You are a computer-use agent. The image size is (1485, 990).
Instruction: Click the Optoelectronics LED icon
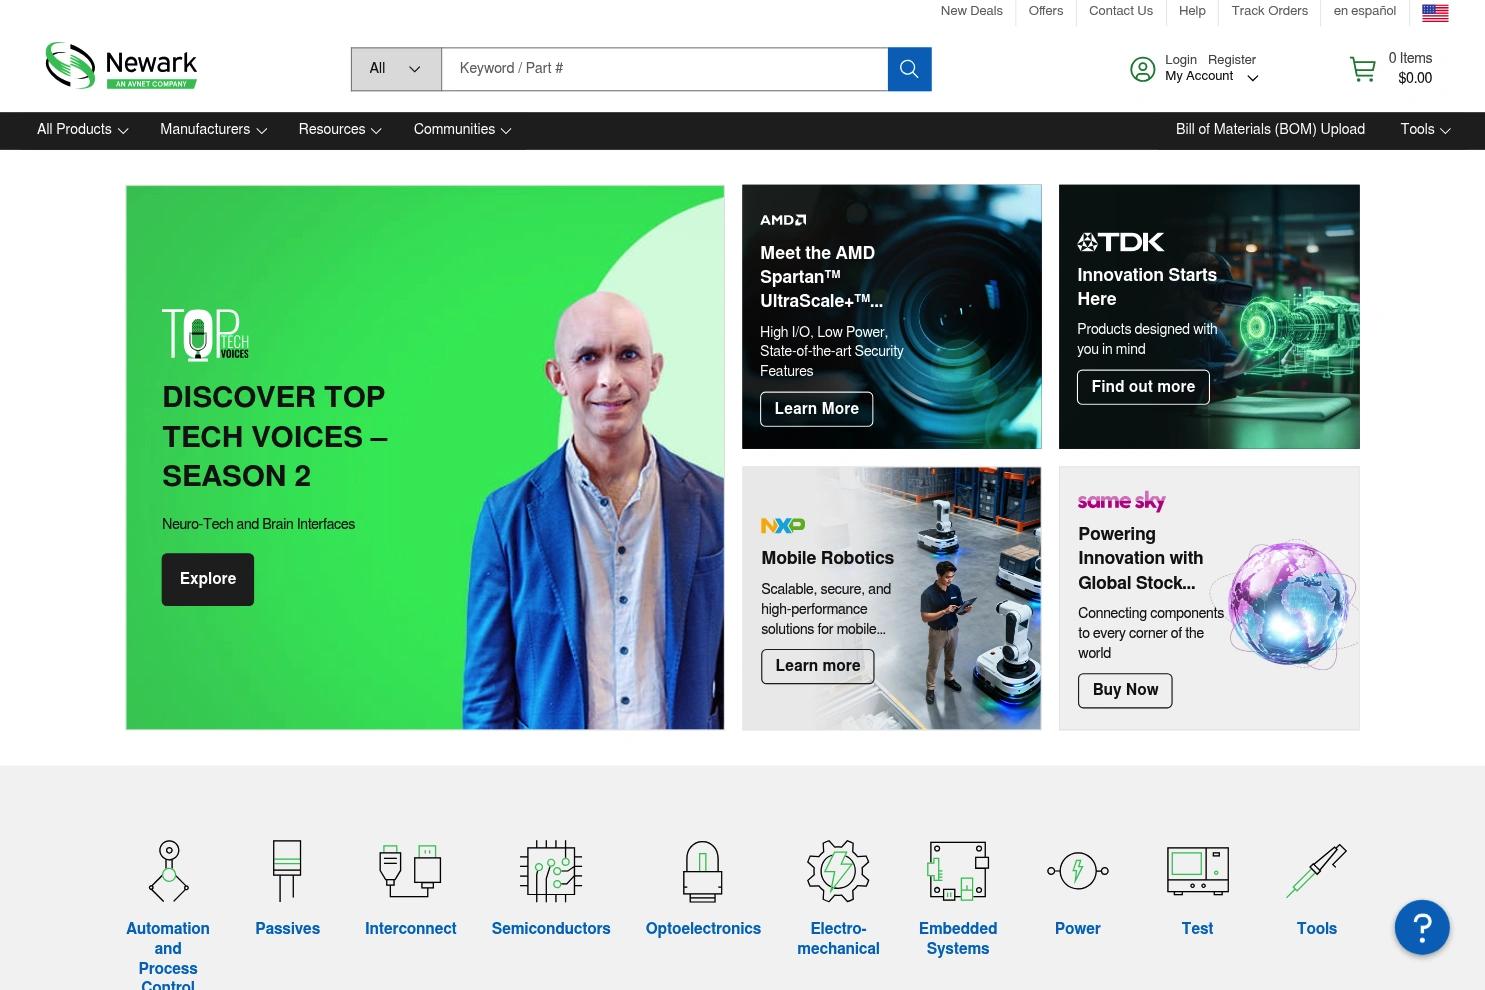(x=703, y=871)
